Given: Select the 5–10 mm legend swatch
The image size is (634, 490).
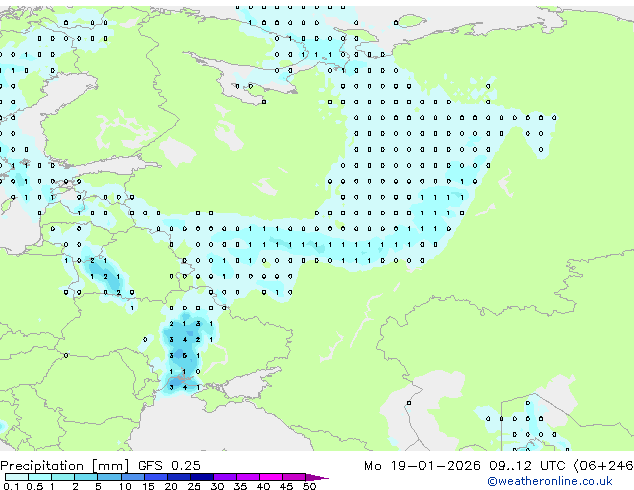Looking at the screenshot, I should [109, 477].
